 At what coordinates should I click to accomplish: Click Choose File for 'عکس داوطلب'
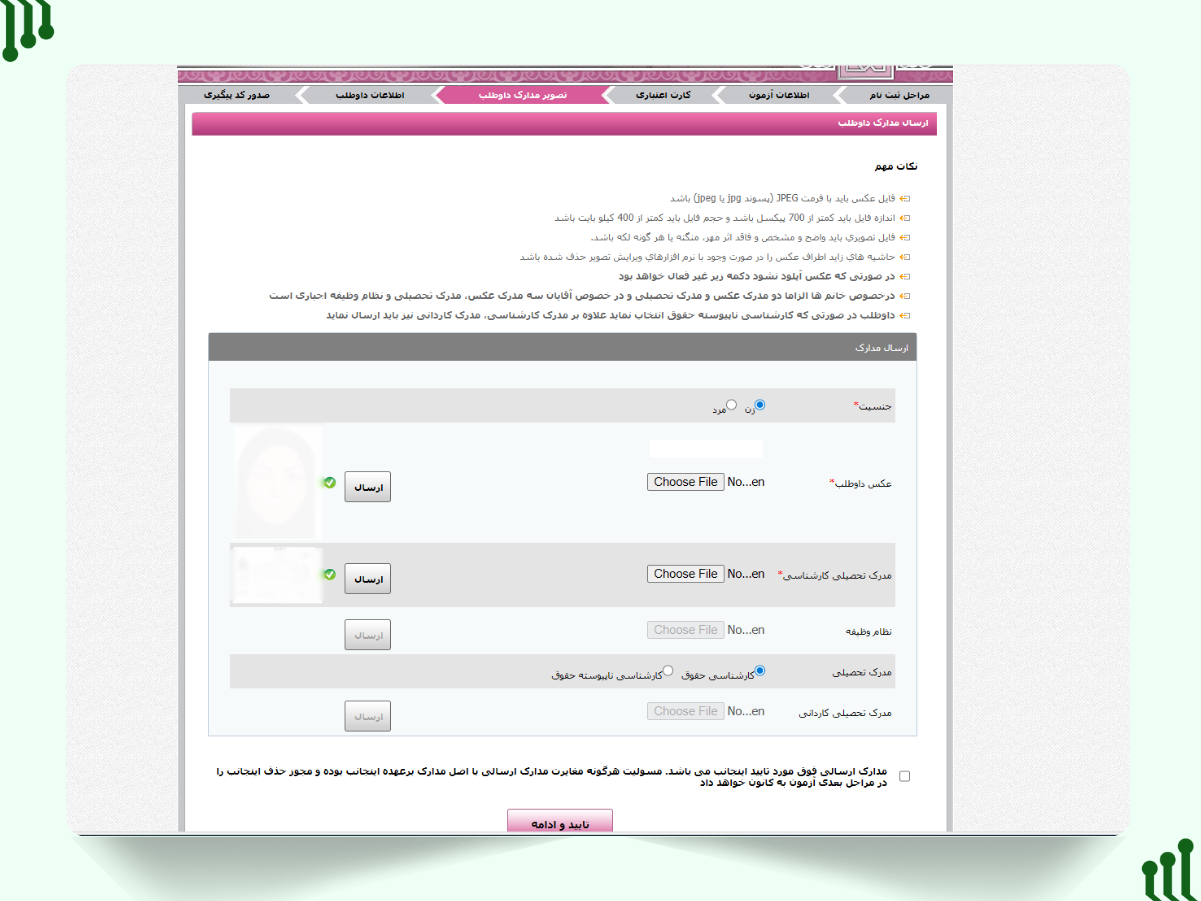click(685, 482)
